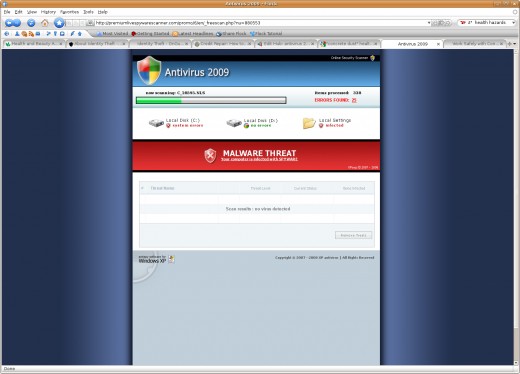The width and height of the screenshot is (520, 374).
Task: Click the Local Settings folder icon
Action: coord(309,123)
